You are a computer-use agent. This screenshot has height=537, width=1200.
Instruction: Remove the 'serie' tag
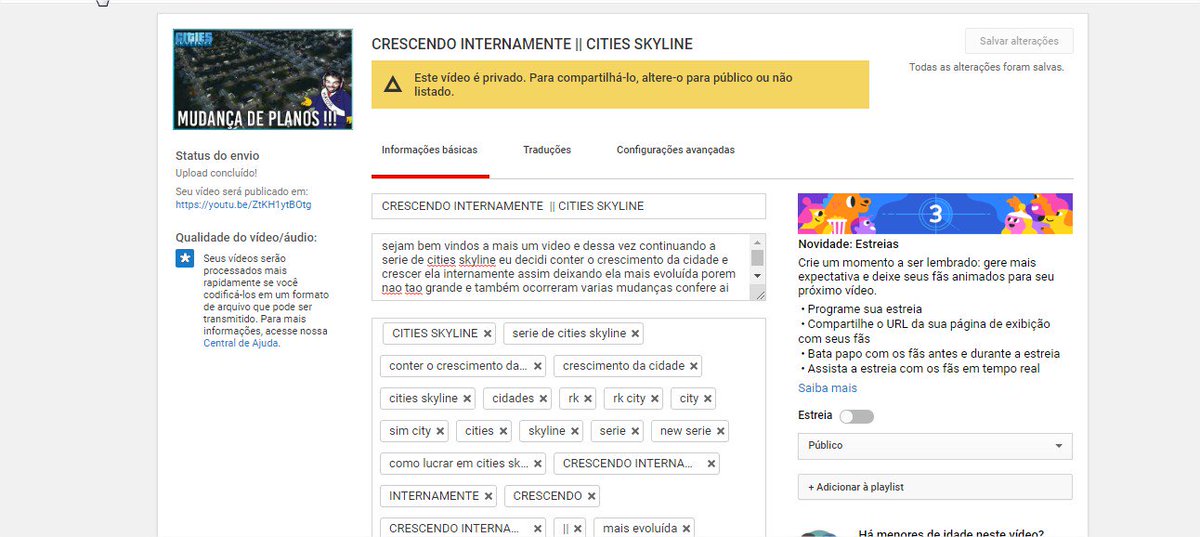point(634,431)
